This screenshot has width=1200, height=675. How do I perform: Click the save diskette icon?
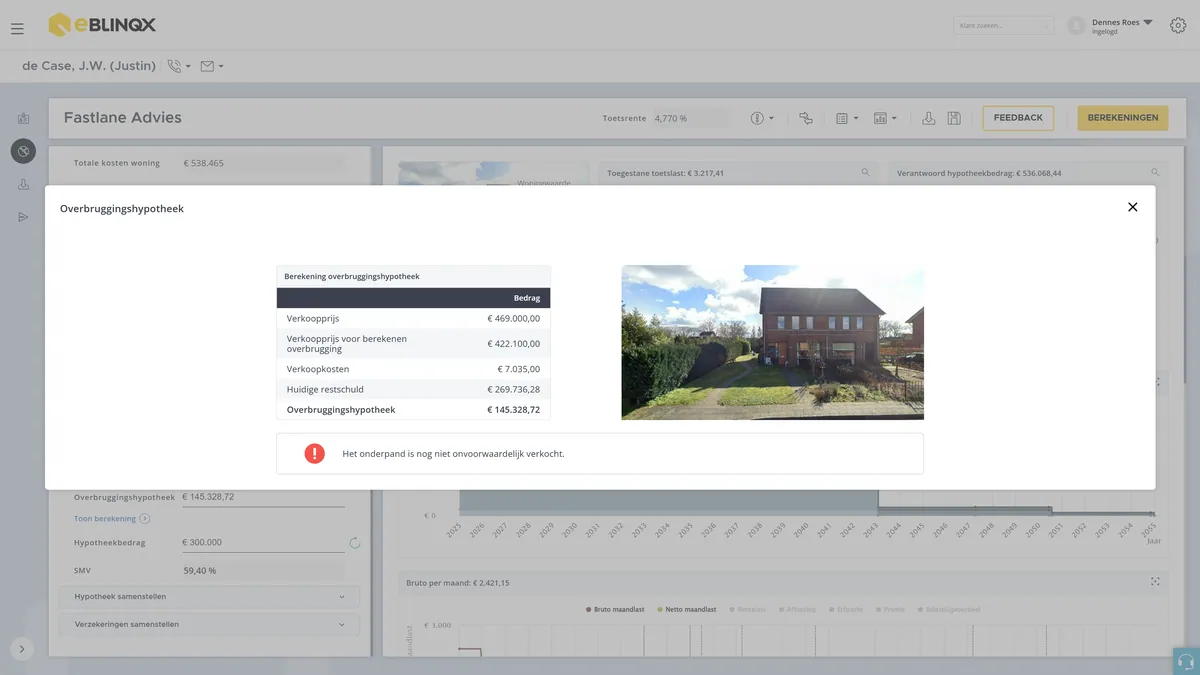(954, 118)
